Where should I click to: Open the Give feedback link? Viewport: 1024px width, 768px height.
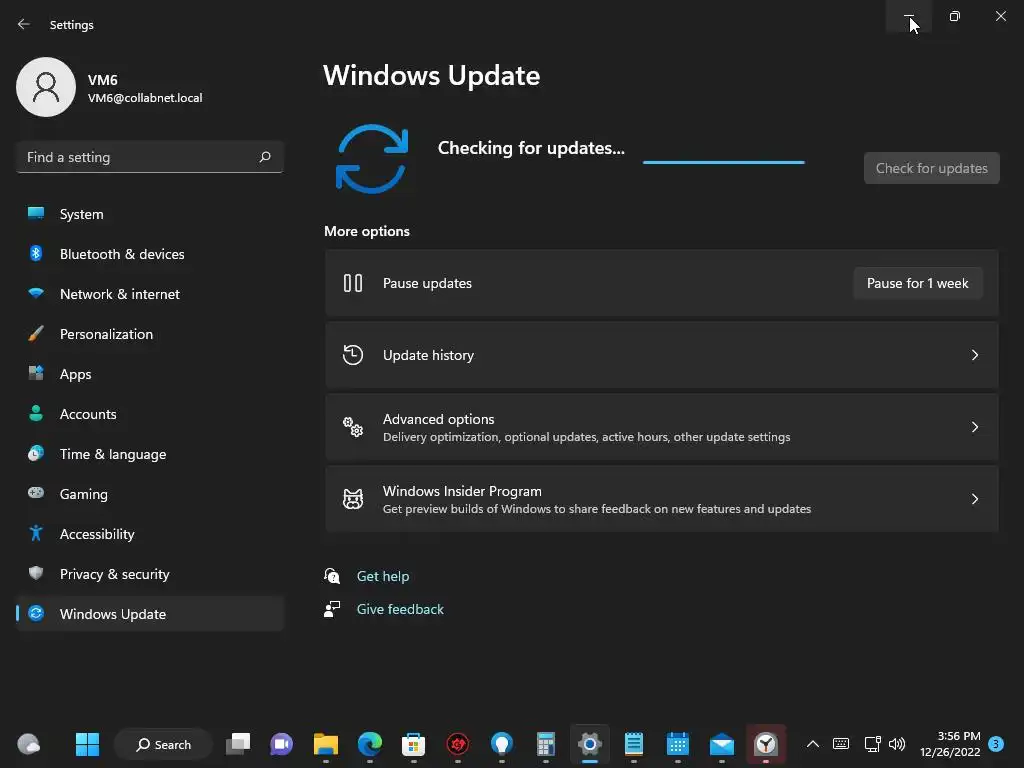point(400,609)
